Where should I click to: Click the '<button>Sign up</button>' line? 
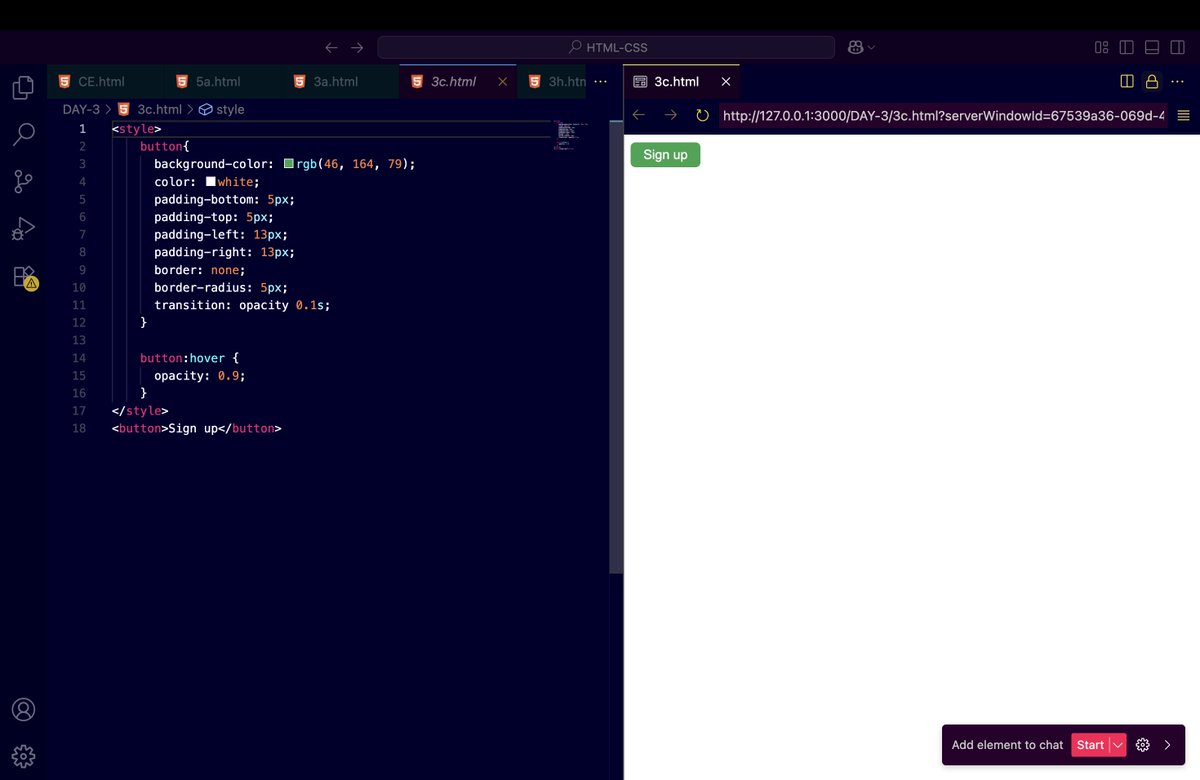(x=197, y=429)
